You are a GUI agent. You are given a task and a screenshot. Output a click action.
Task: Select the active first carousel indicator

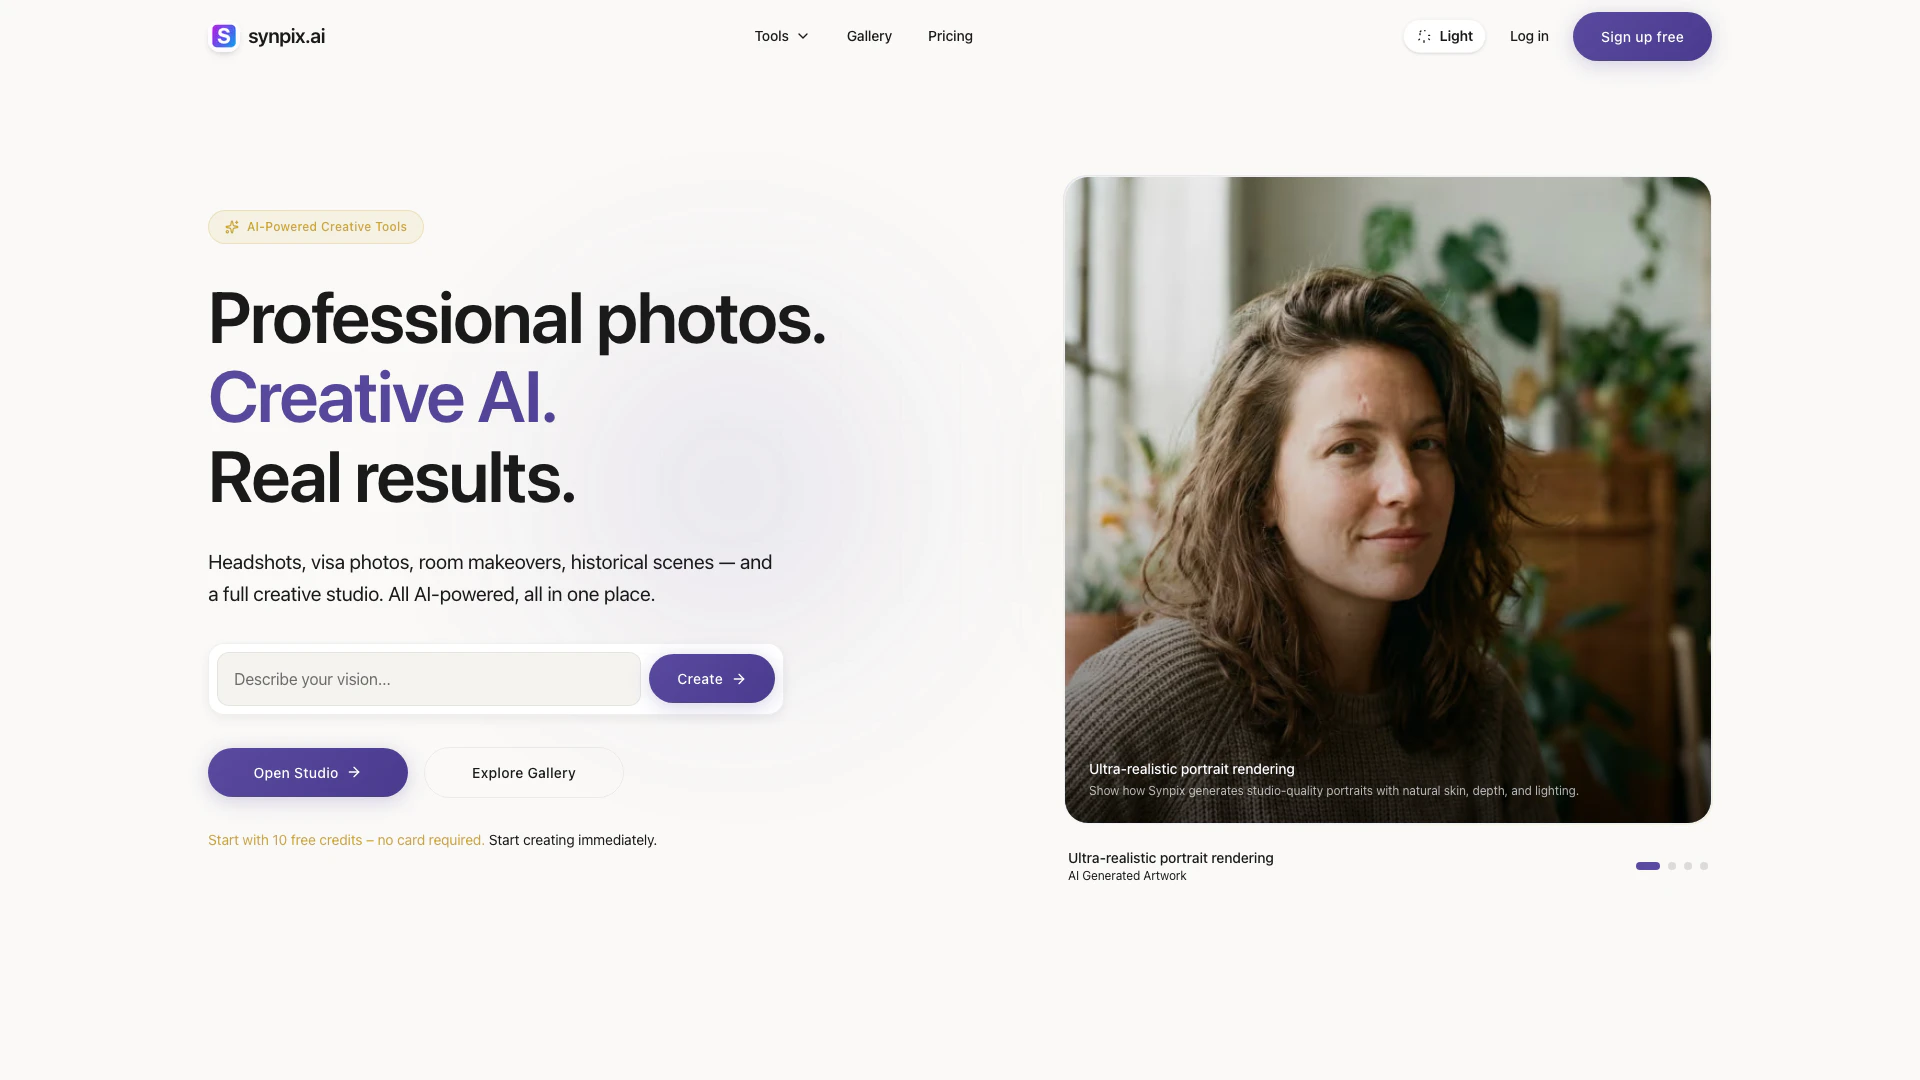click(x=1648, y=866)
